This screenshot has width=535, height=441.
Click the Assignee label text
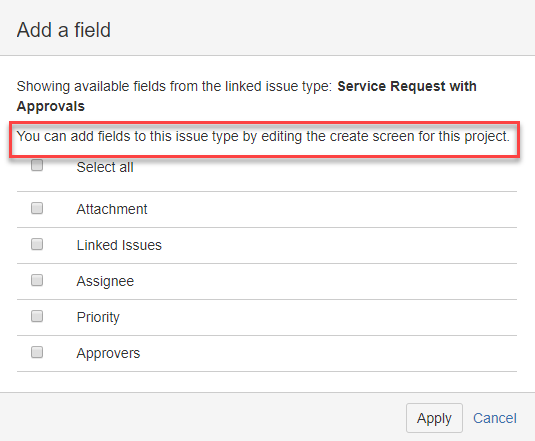(x=105, y=282)
